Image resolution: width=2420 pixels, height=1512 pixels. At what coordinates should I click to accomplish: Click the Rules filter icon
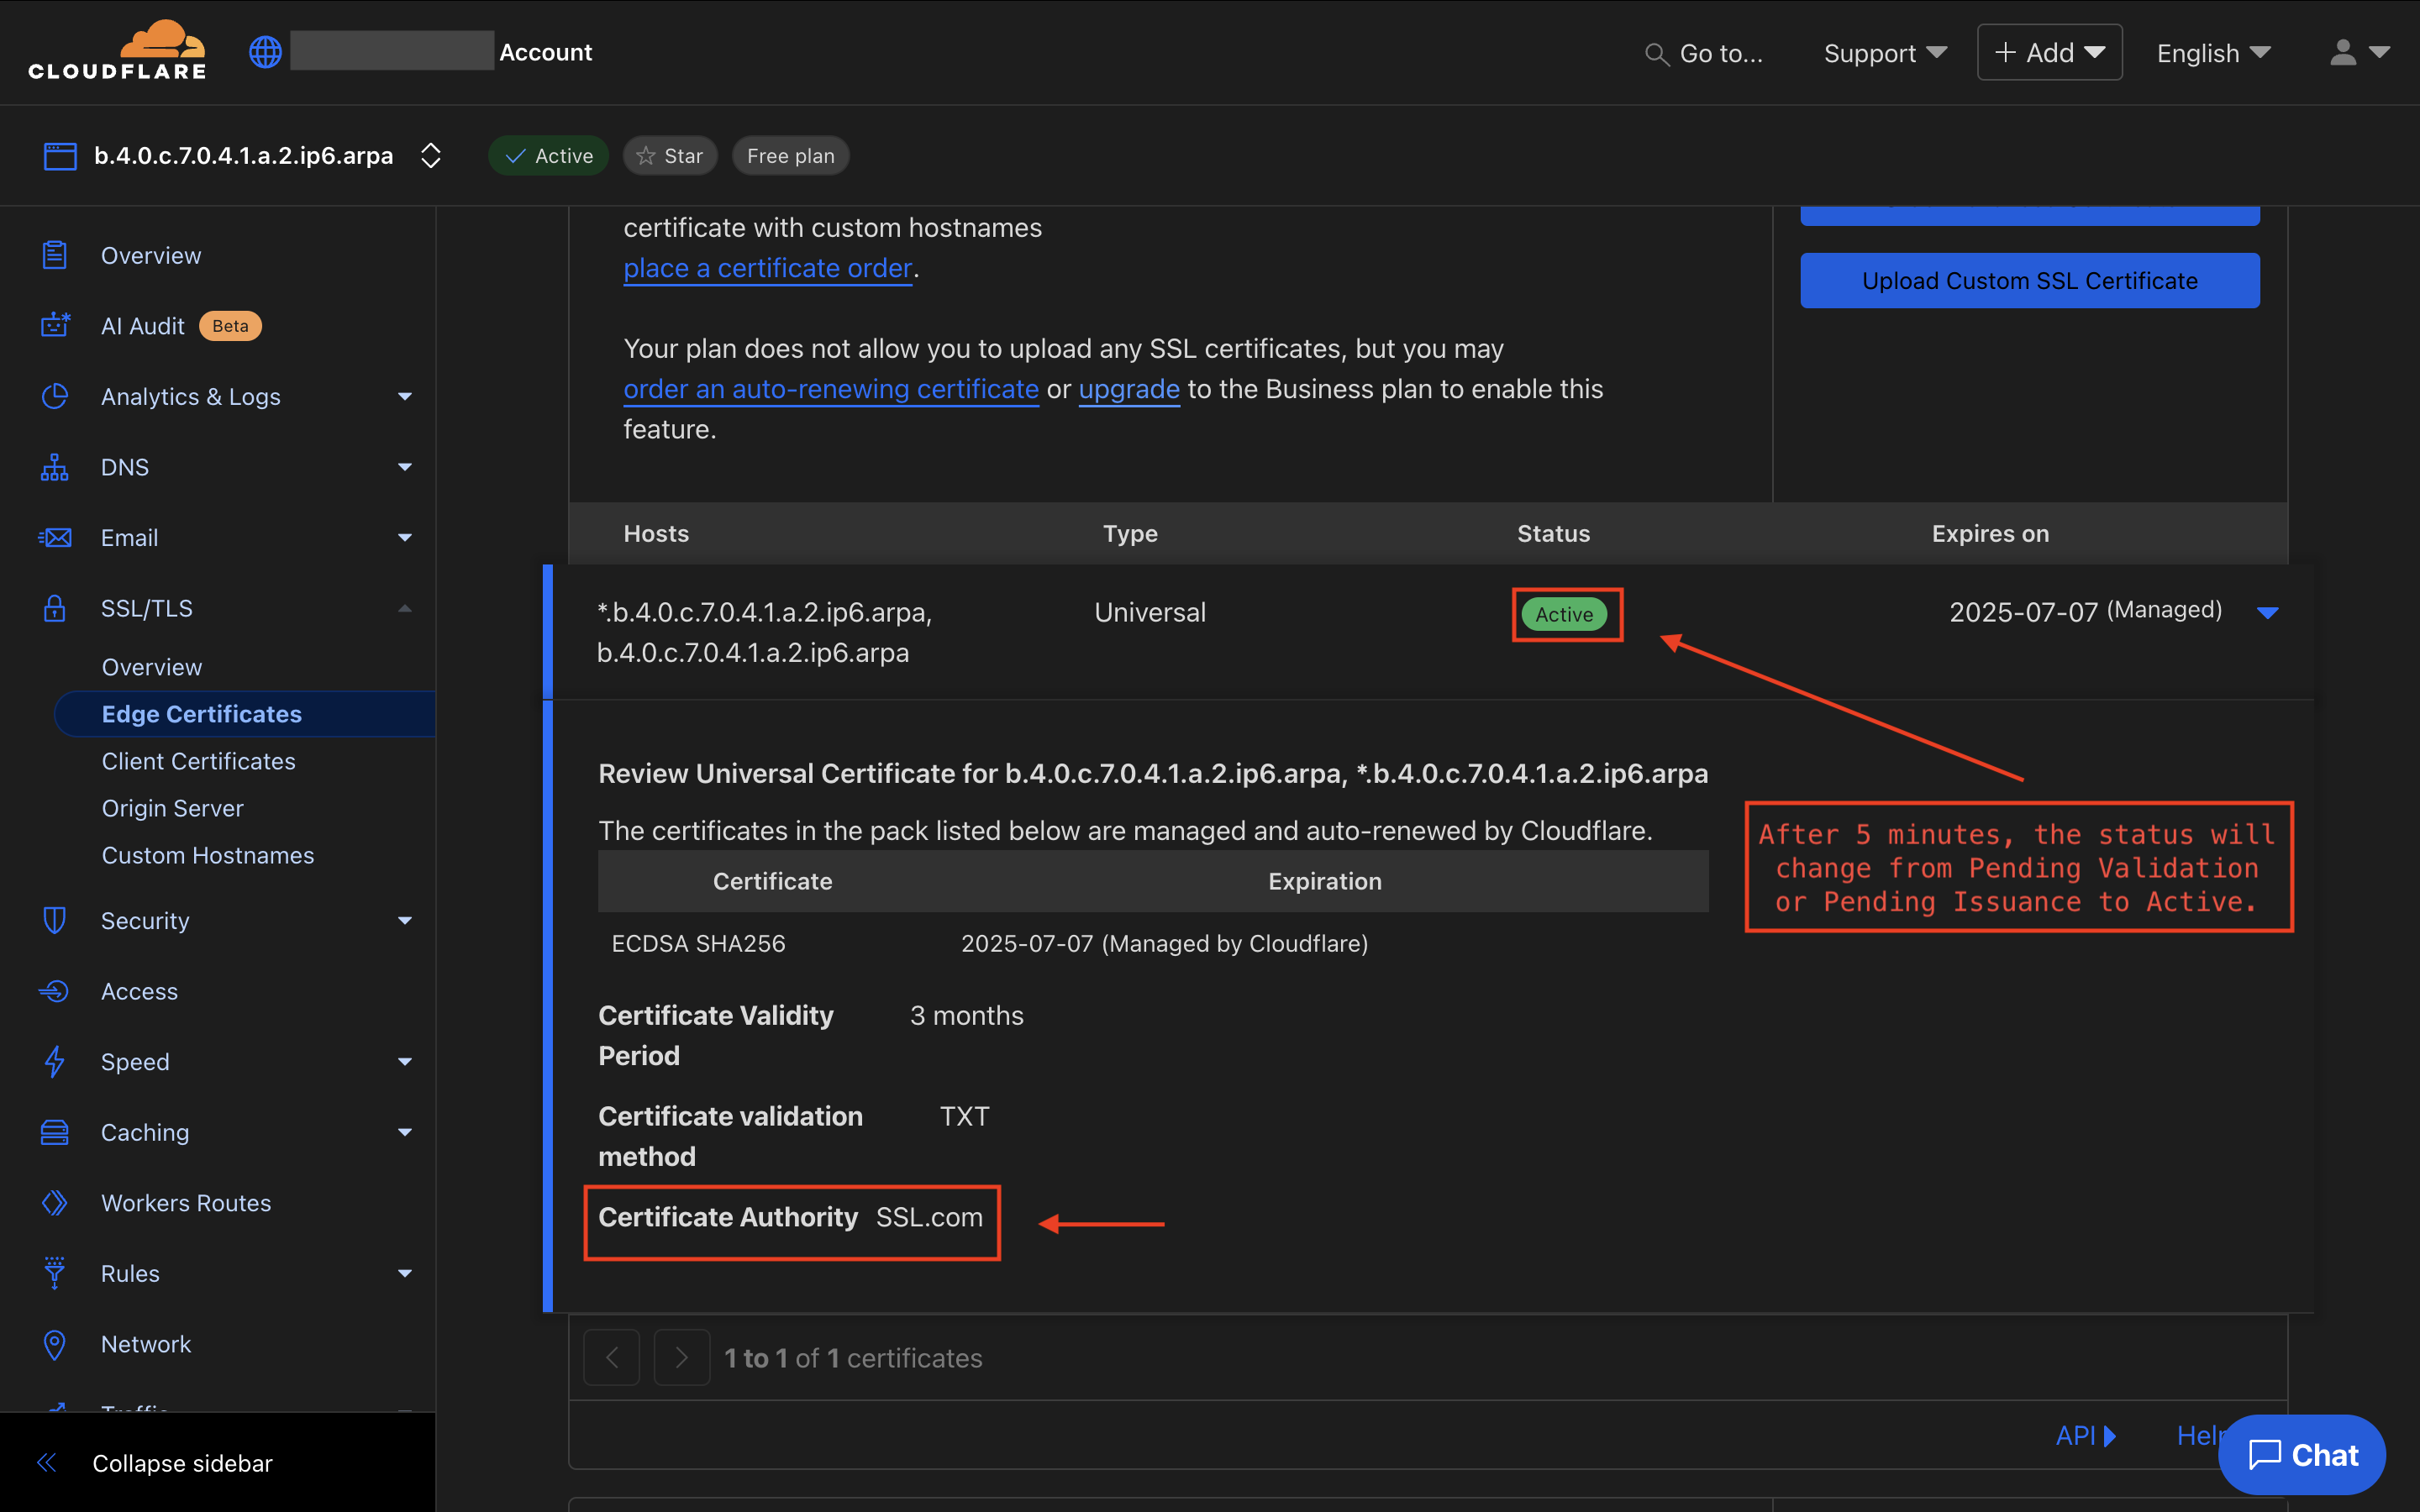point(54,1273)
